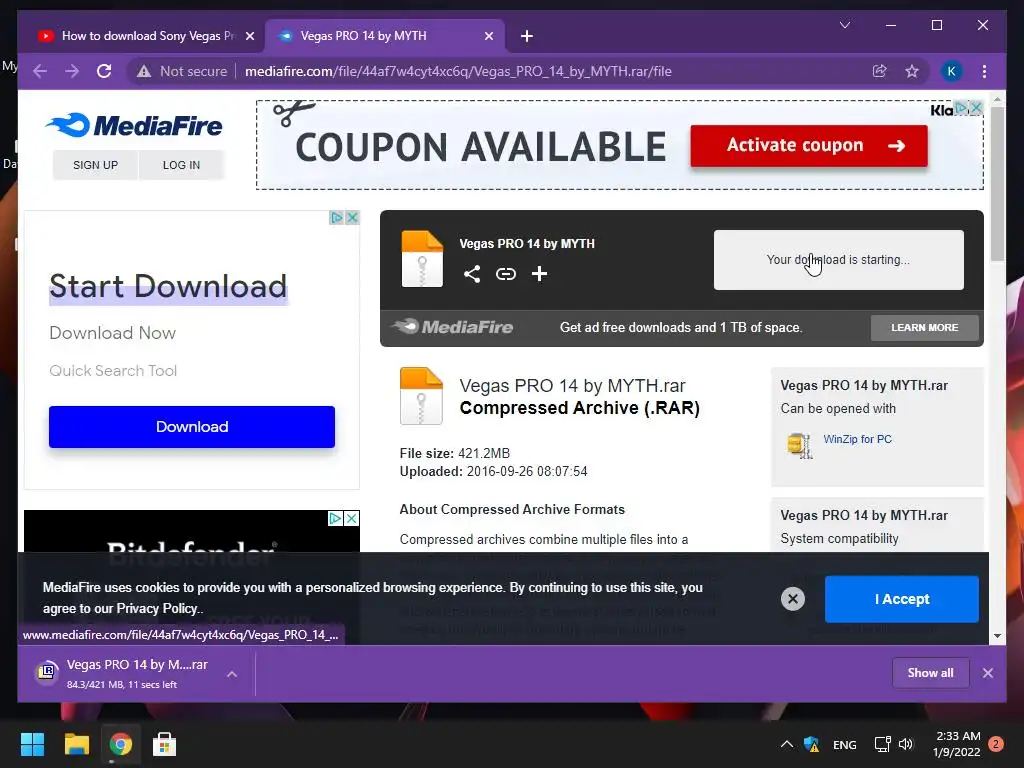Viewport: 1024px width, 768px height.
Task: Click the browser forward arrow
Action: click(x=72, y=71)
